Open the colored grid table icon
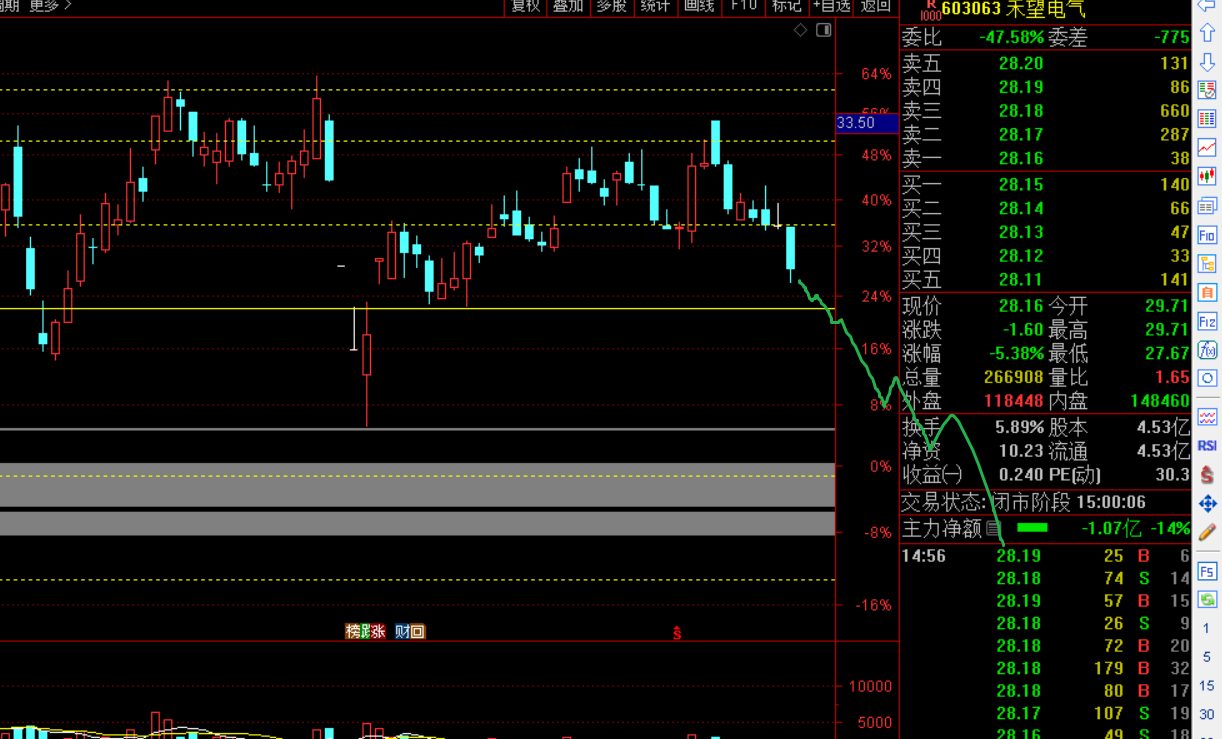Image resolution: width=1222 pixels, height=739 pixels. click(1207, 118)
